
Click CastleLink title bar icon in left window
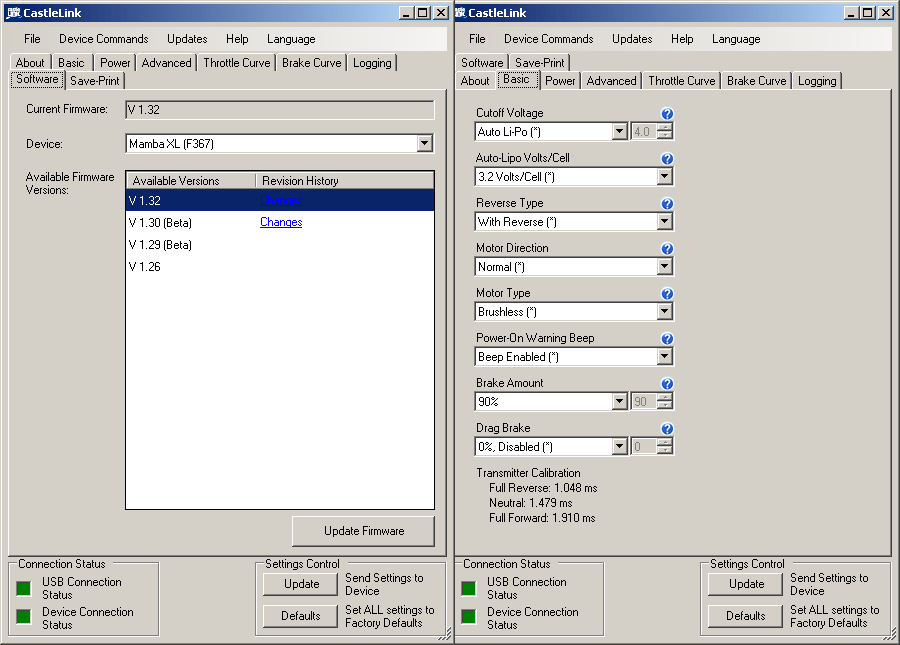[13, 13]
